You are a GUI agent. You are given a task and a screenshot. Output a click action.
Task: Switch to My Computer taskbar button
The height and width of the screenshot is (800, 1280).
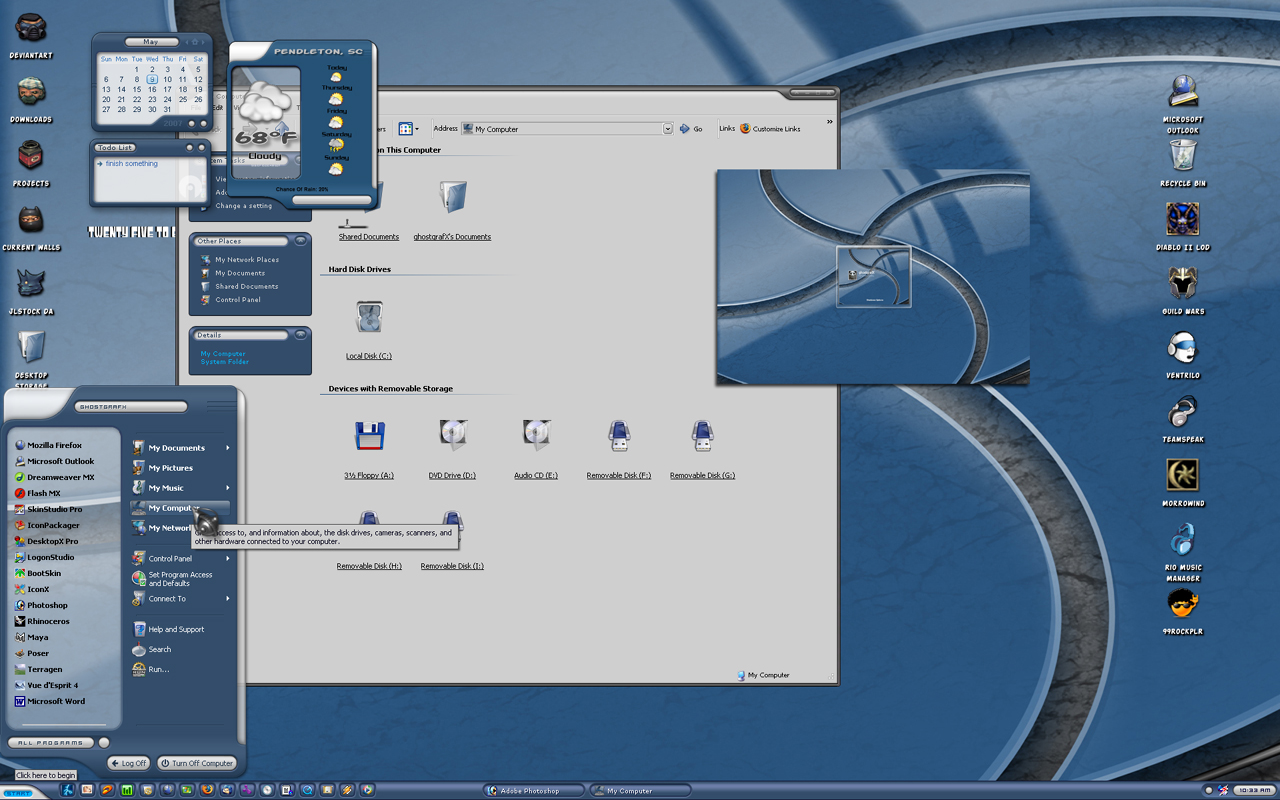coord(640,791)
